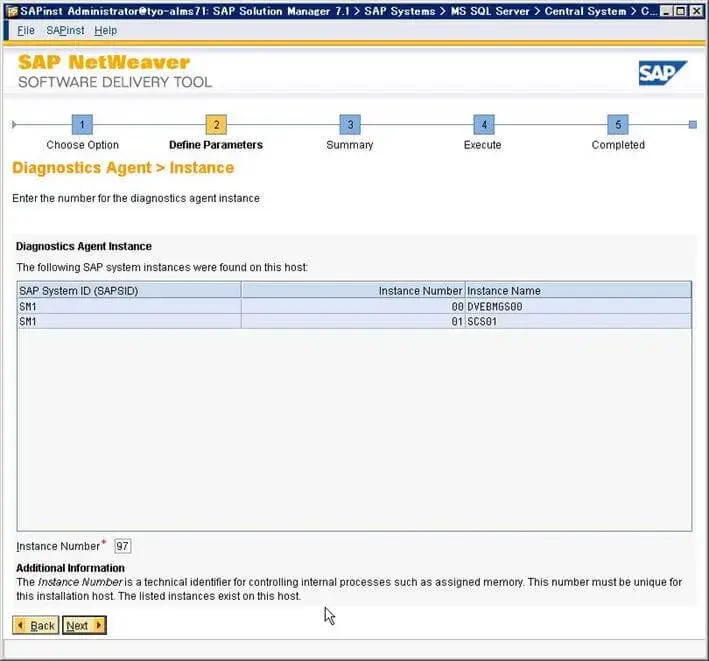709x661 pixels.
Task: Select the instance number 01 cell
Action: (353, 321)
